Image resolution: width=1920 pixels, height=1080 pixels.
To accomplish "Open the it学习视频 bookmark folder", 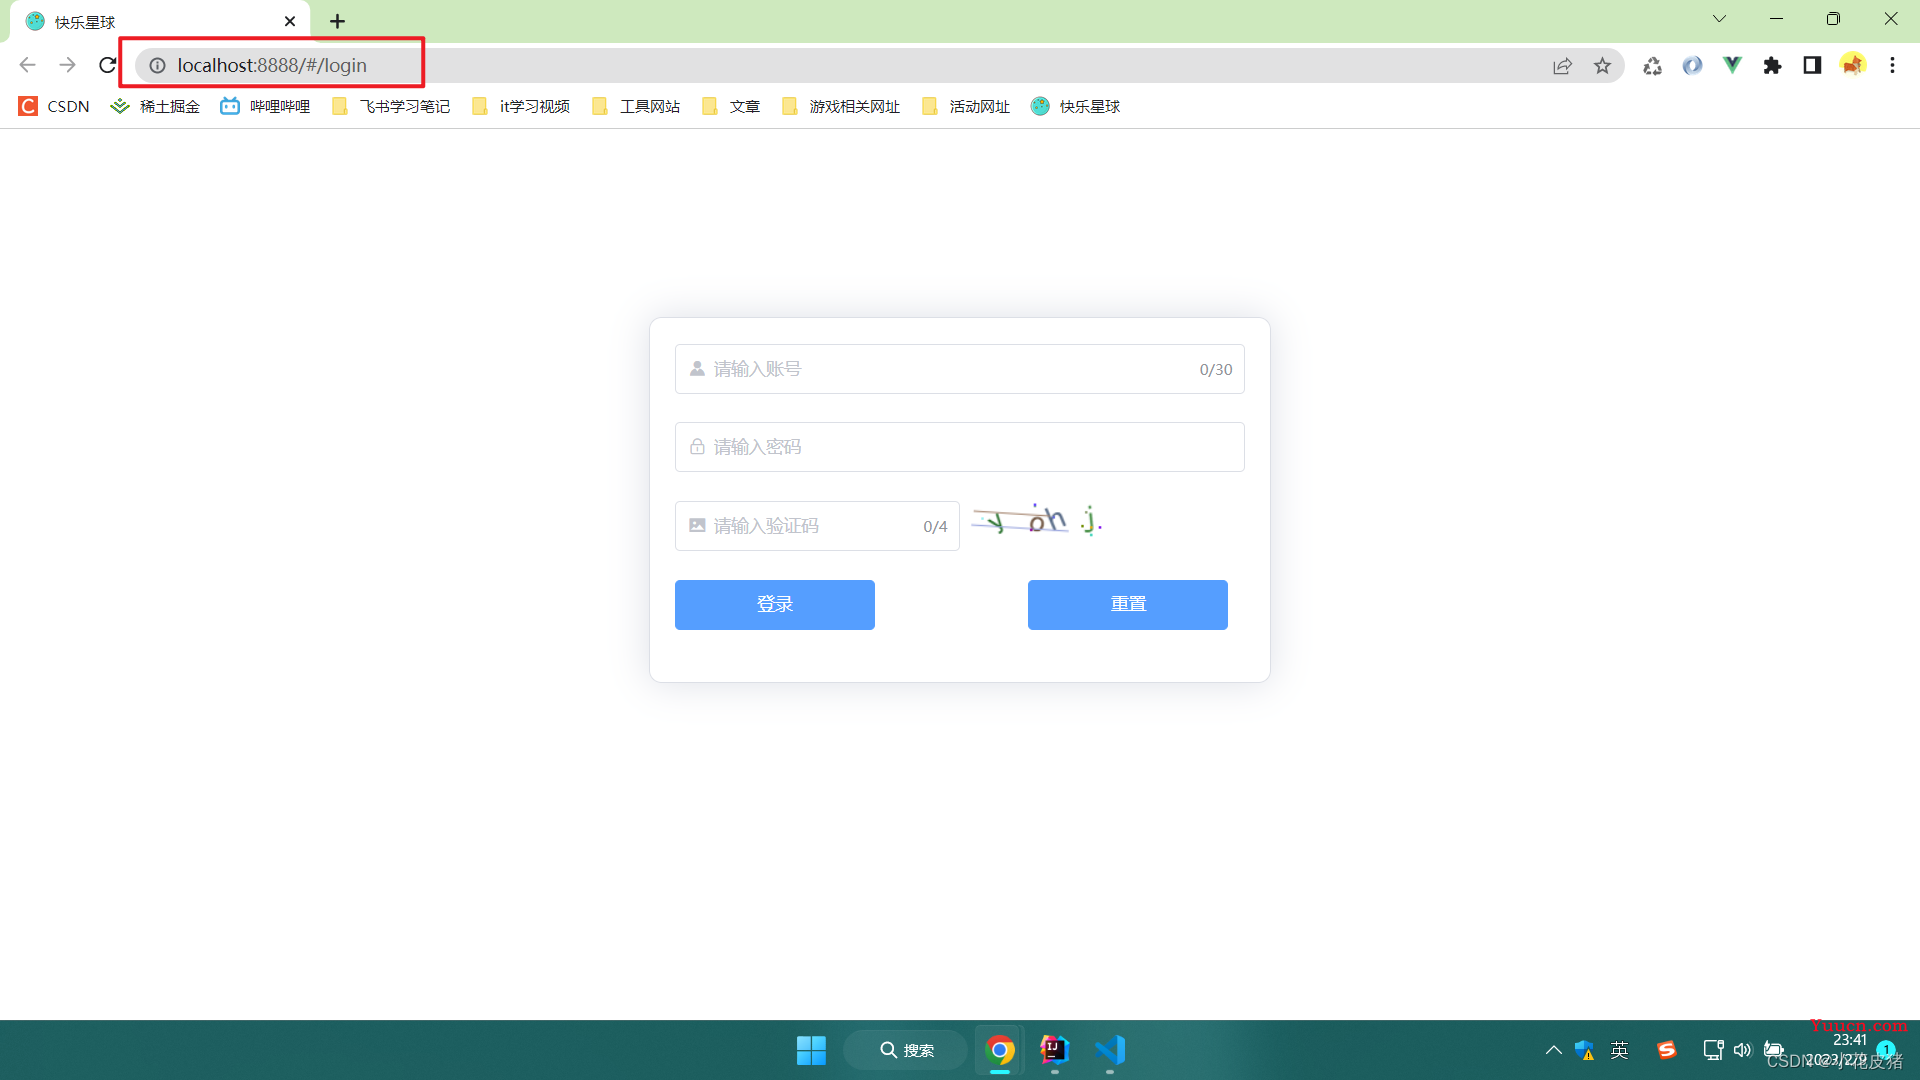I will coord(520,106).
